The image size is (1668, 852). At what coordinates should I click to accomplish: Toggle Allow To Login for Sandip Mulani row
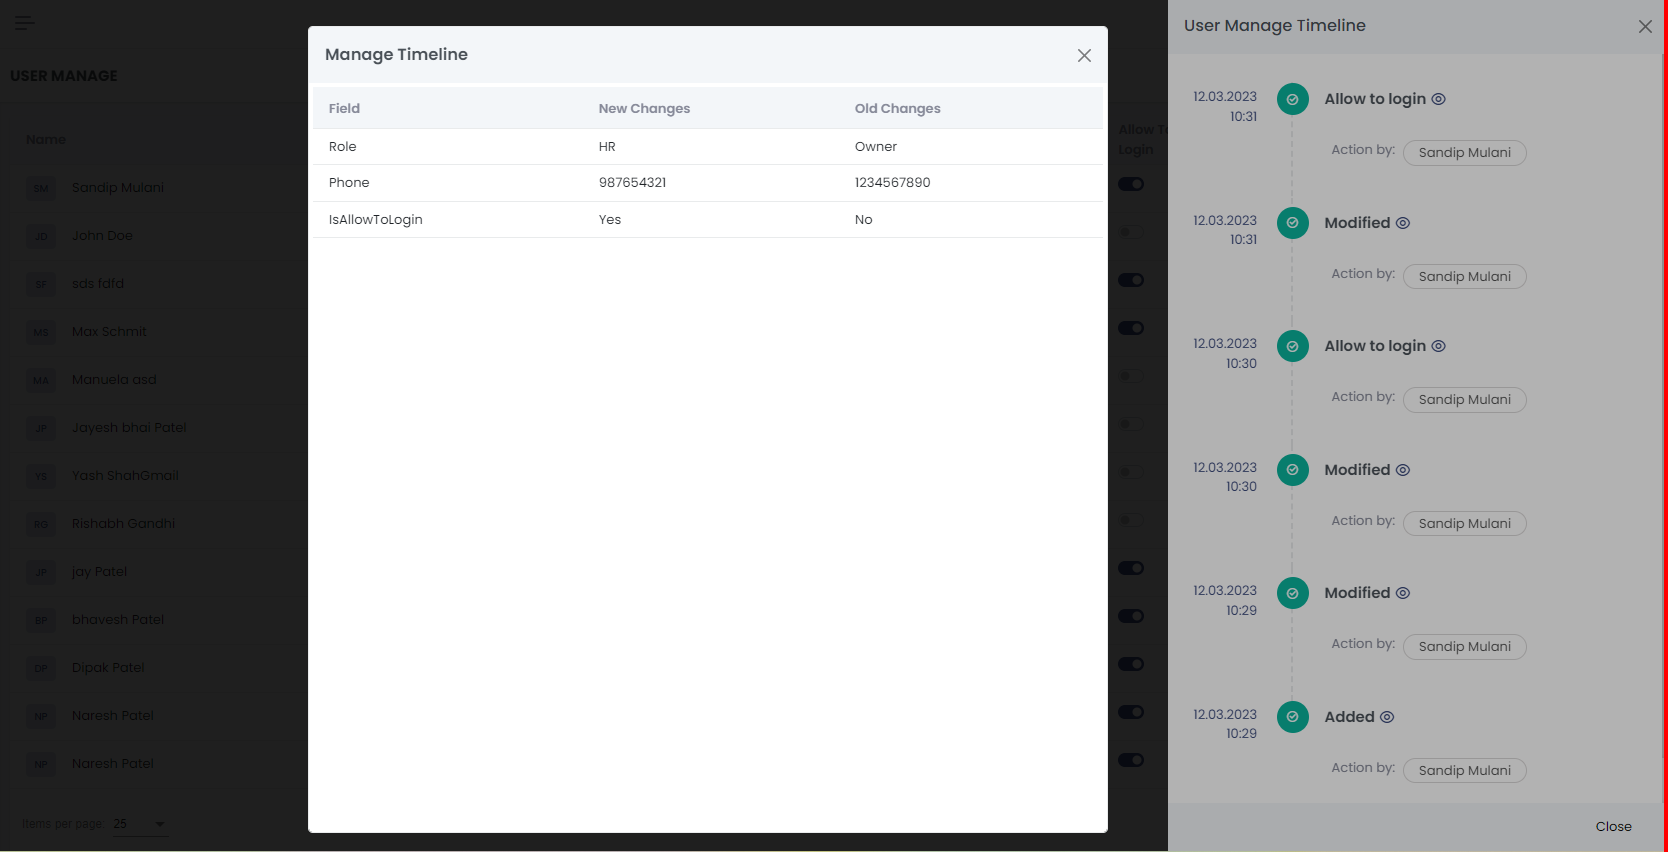[1131, 184]
